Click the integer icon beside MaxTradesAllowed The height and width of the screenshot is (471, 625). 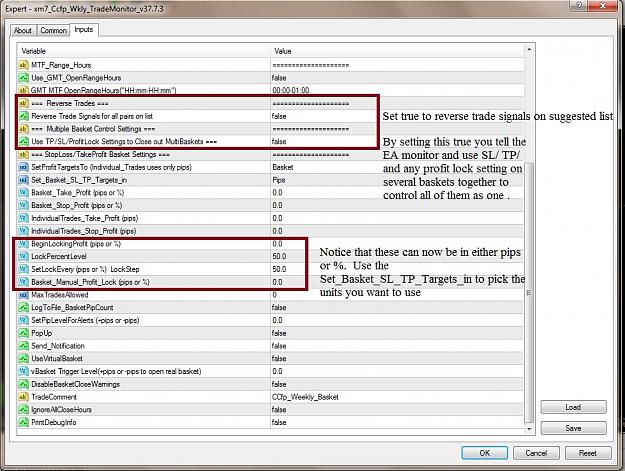coord(24,294)
